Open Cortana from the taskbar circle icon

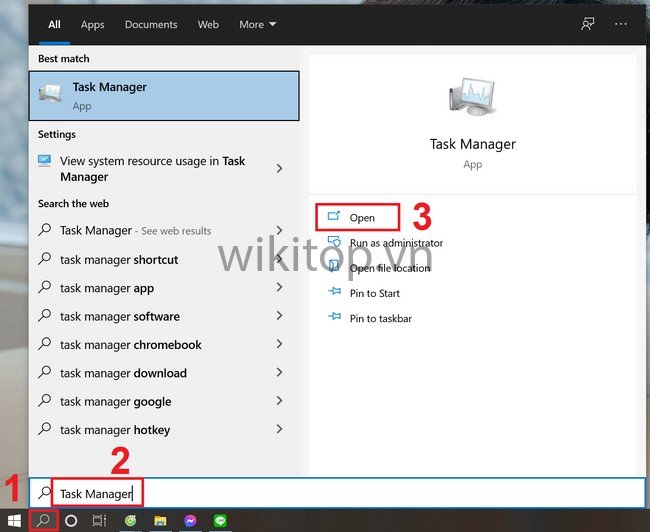point(71,521)
